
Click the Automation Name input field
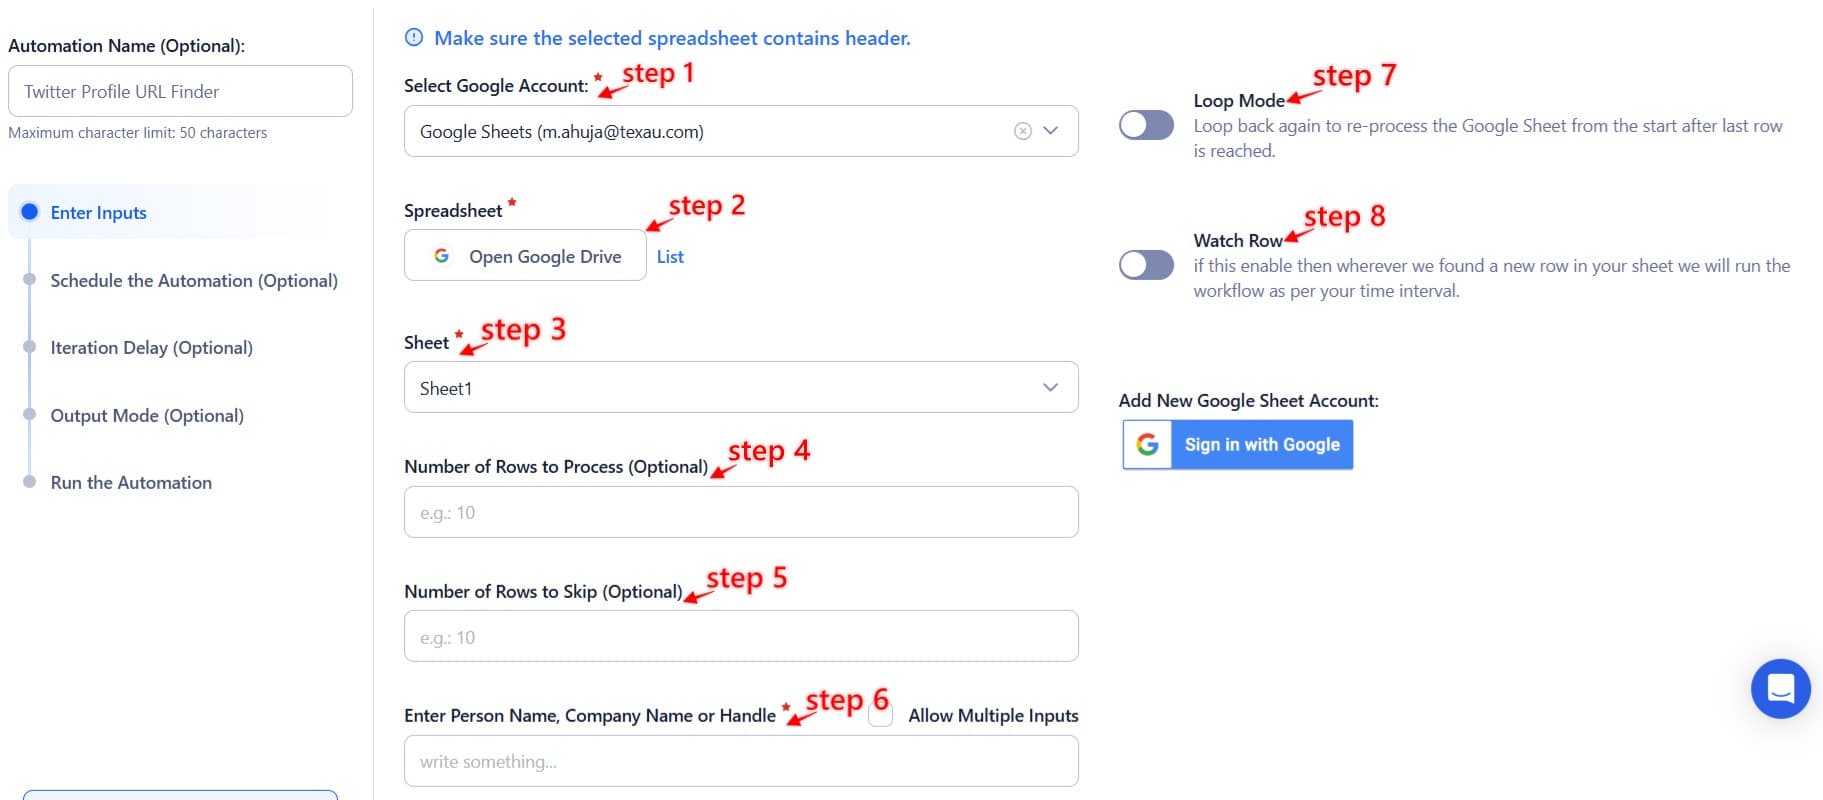click(x=180, y=91)
